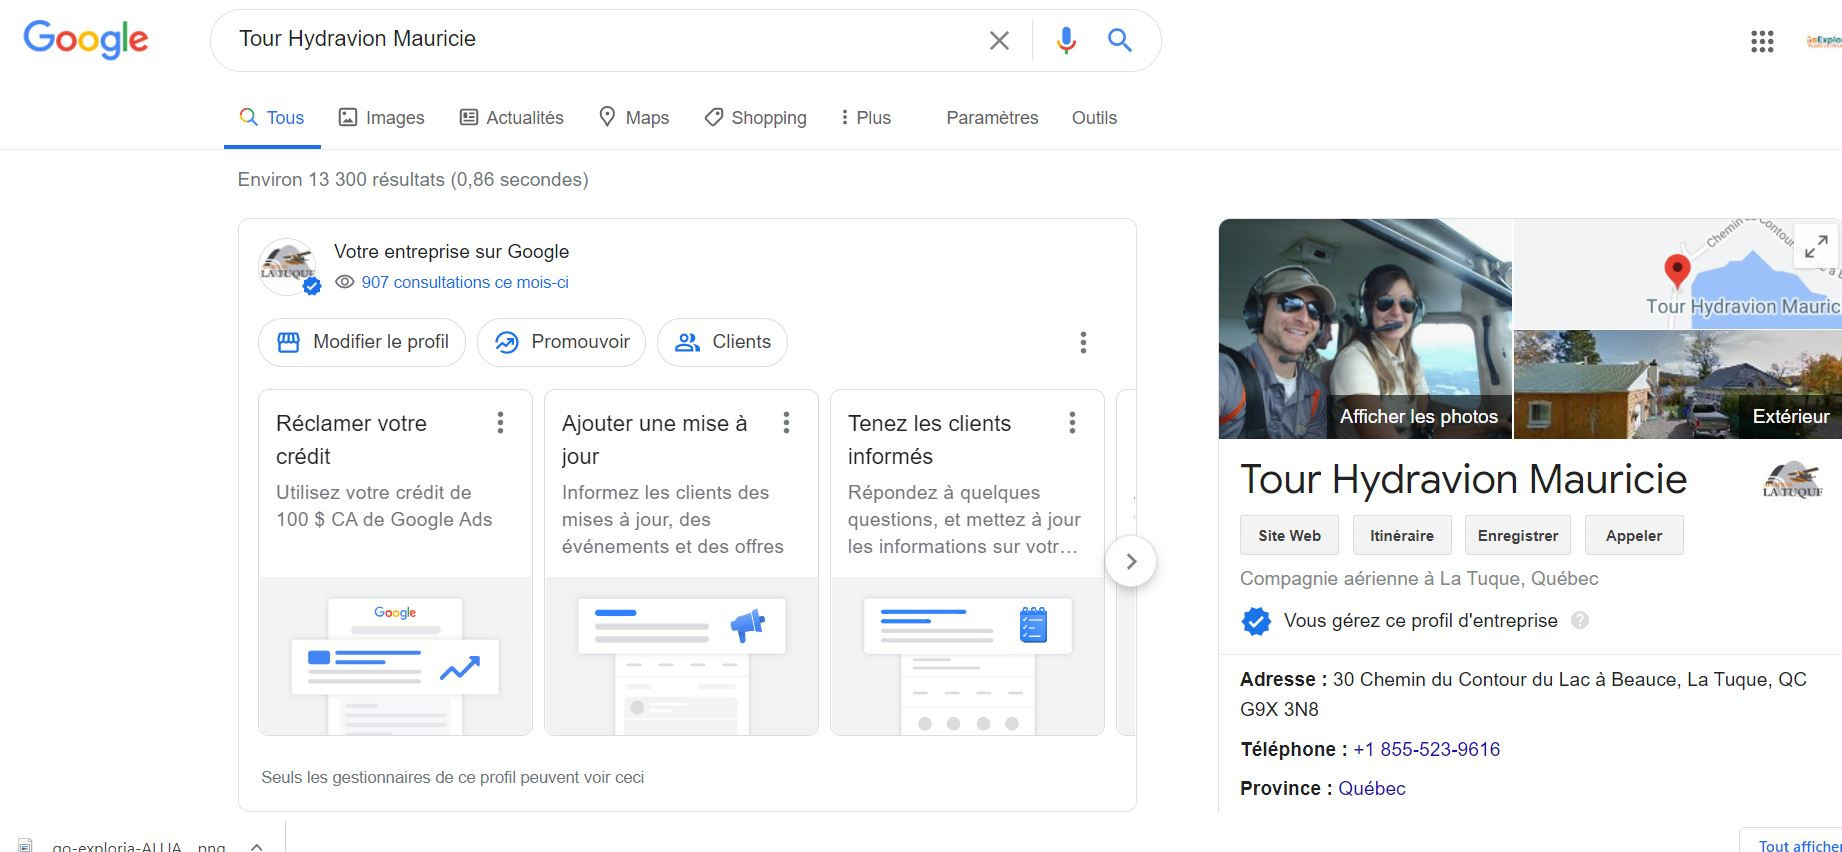Open options for Tenez les clients informés card

coord(1072,423)
